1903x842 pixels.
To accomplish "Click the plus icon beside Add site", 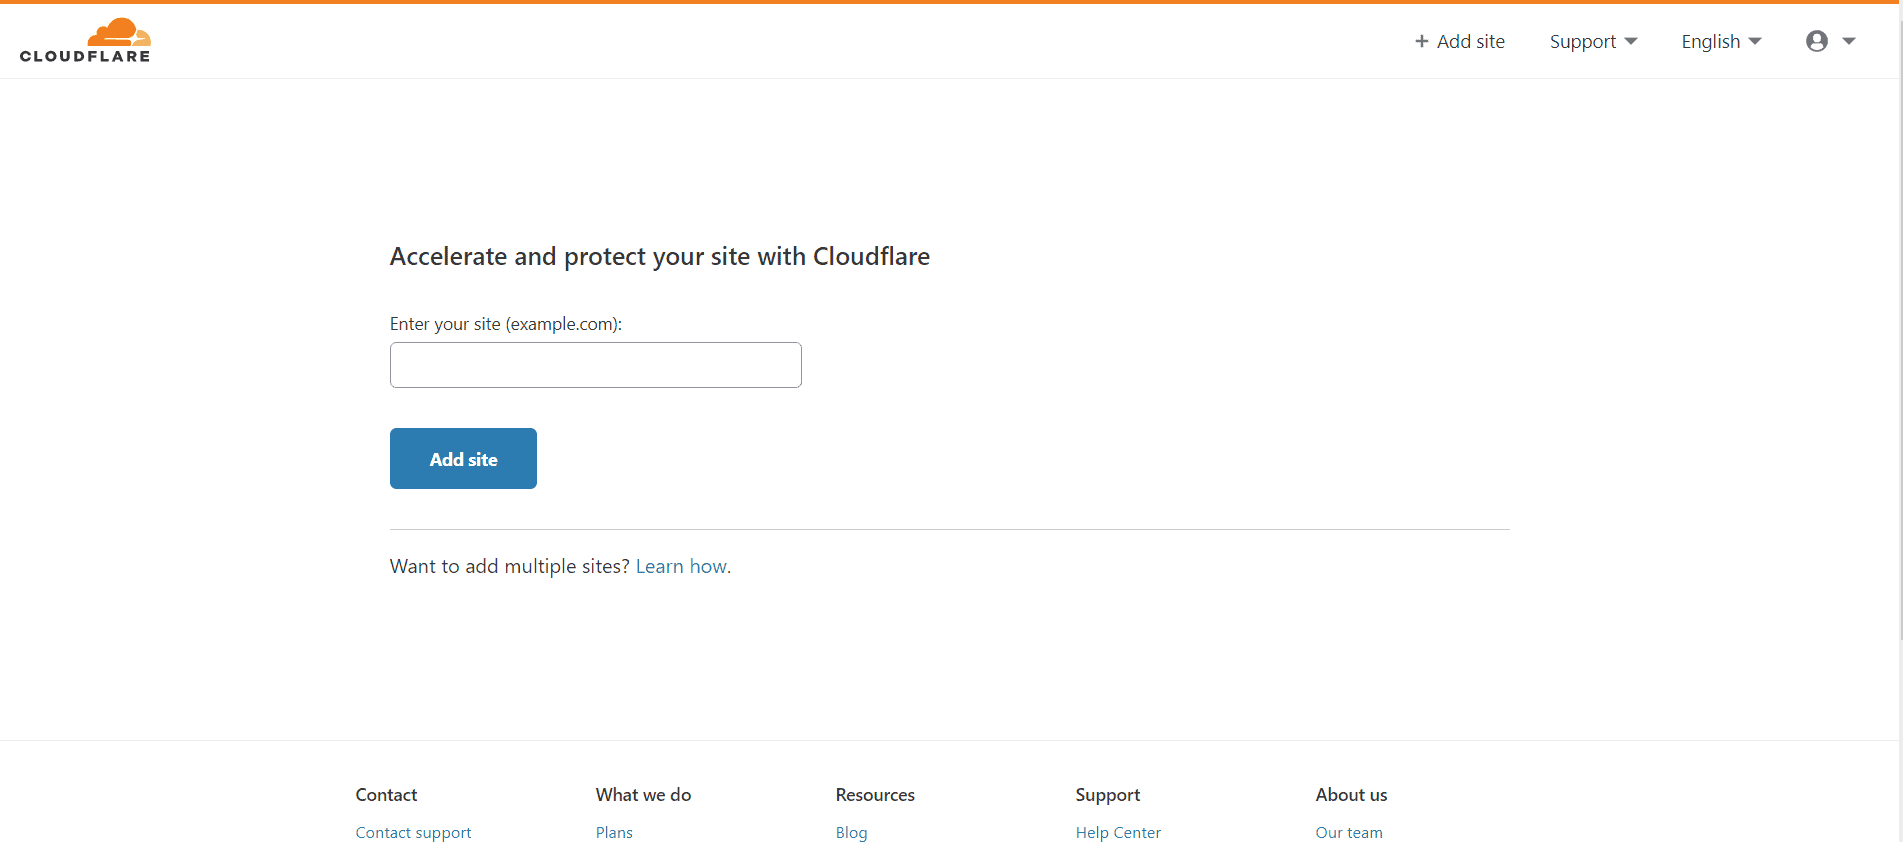I will 1421,41.
